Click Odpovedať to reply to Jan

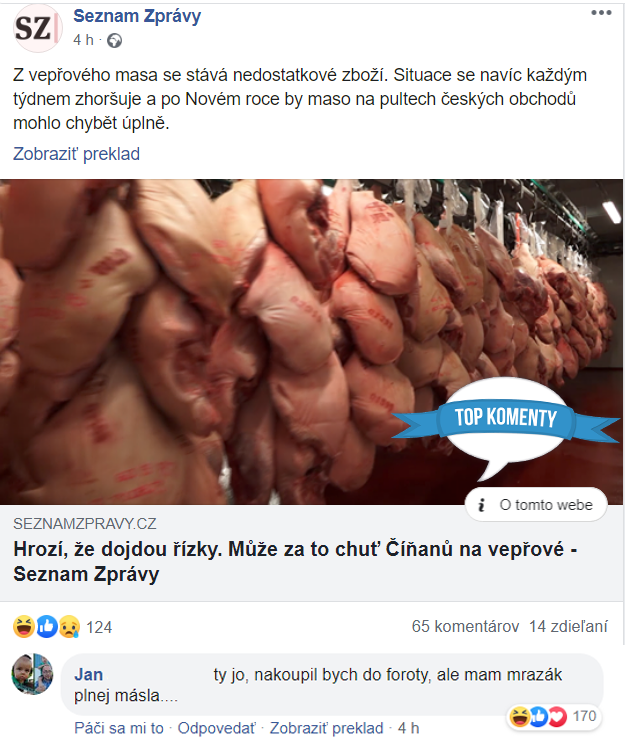(x=217, y=728)
